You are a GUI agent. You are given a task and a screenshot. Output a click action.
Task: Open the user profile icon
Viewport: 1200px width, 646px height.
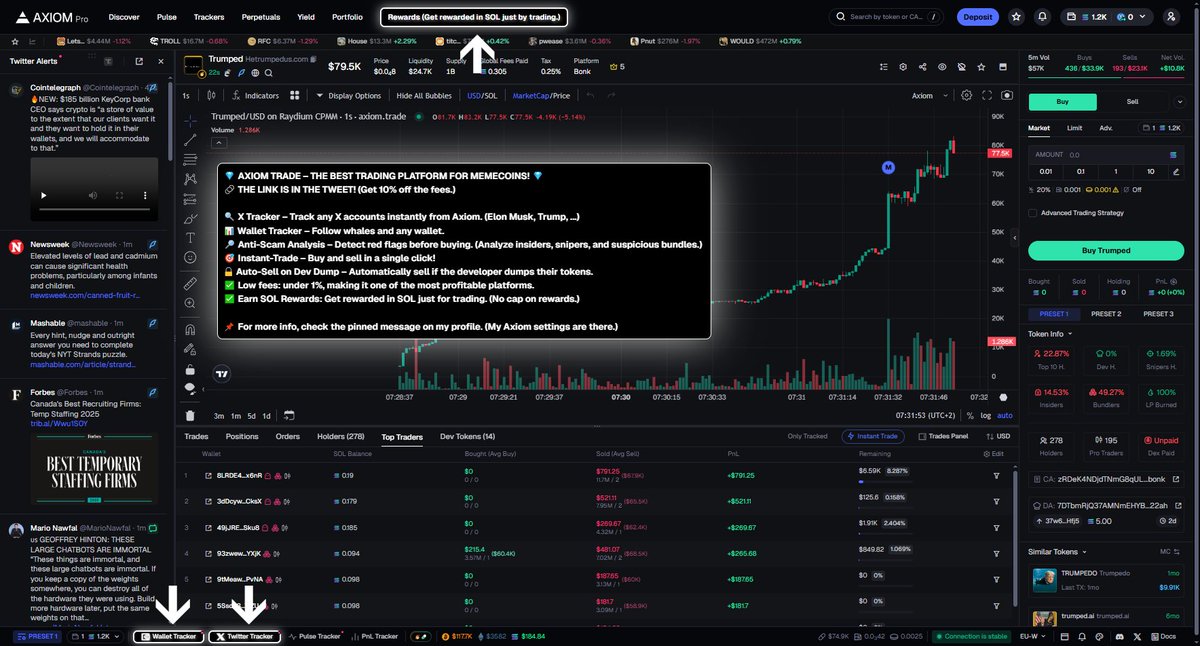[1171, 17]
